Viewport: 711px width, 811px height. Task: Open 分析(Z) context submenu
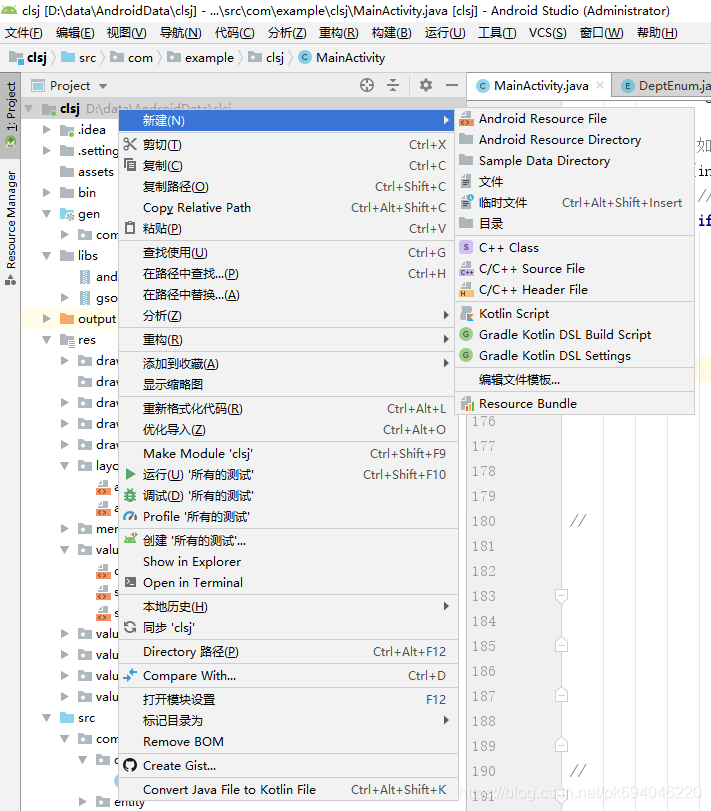(x=288, y=316)
